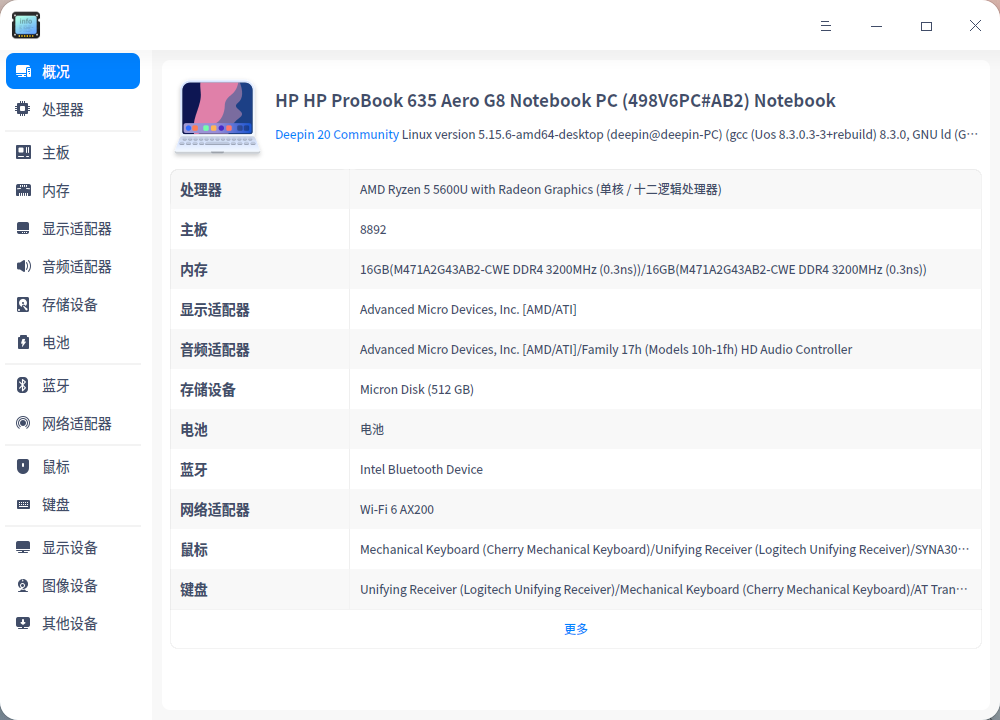Click the HP ProBook 635 Aero G8 title
Viewport: 1000px width, 720px height.
click(555, 101)
